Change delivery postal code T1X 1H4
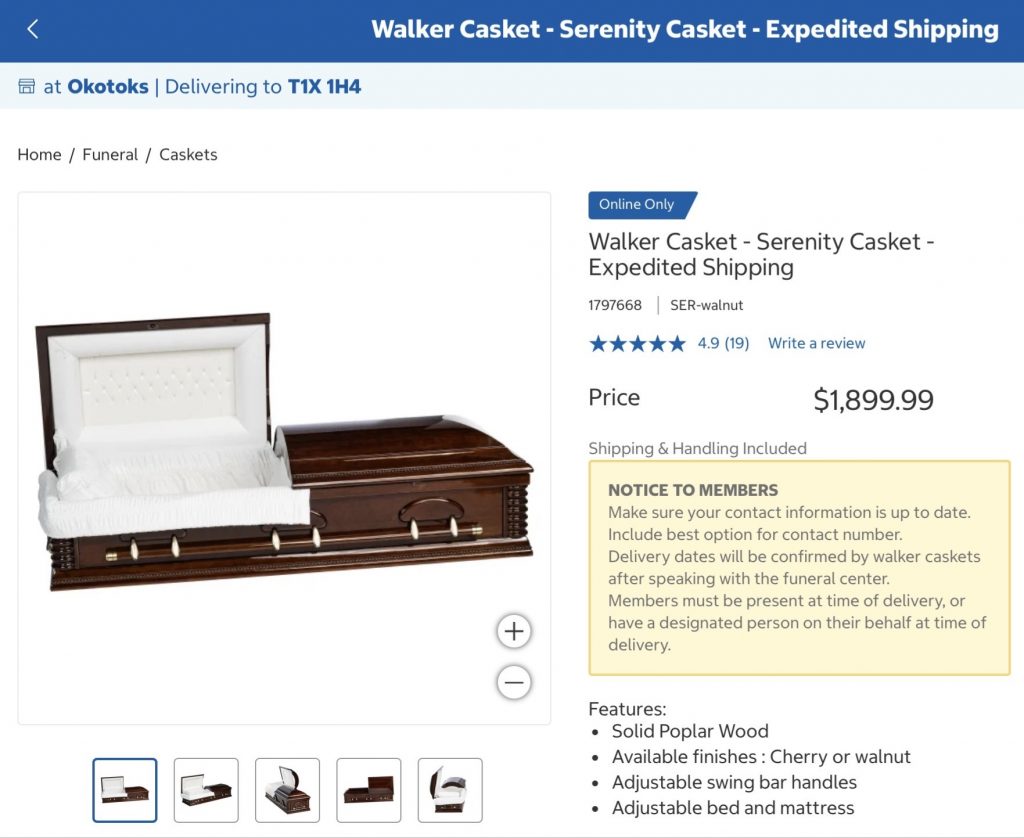The height and width of the screenshot is (838, 1024). [324, 87]
